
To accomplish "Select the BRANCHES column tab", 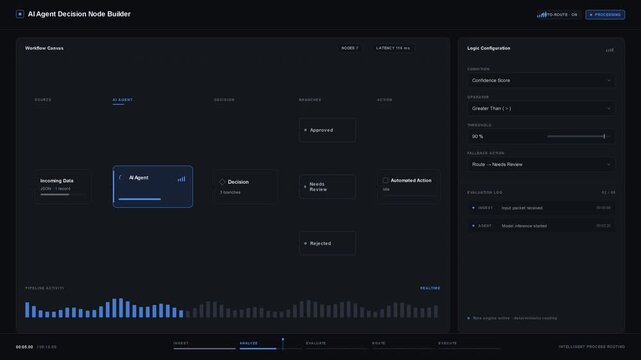I will click(x=310, y=100).
